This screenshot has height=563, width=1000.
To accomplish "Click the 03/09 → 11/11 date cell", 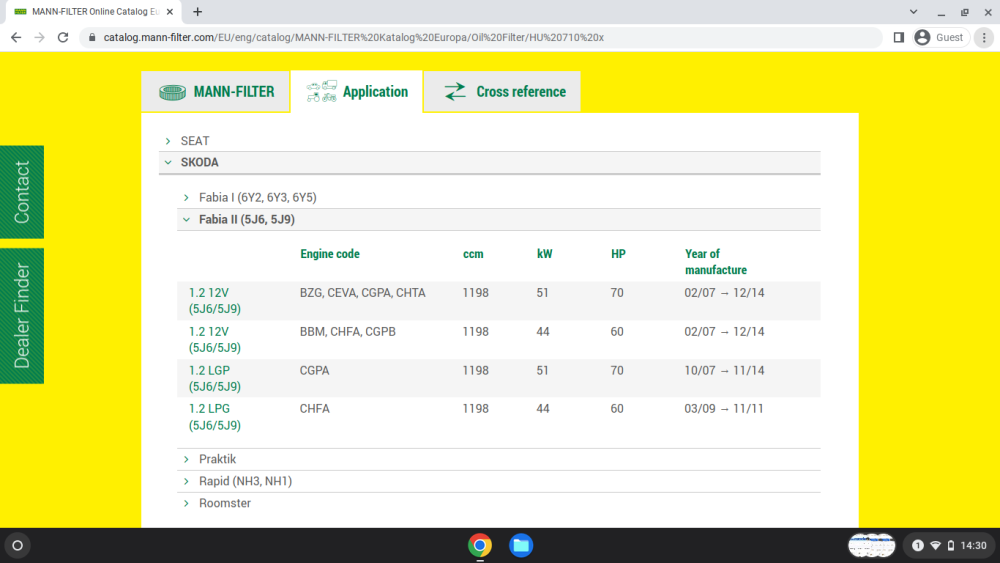I will point(723,409).
